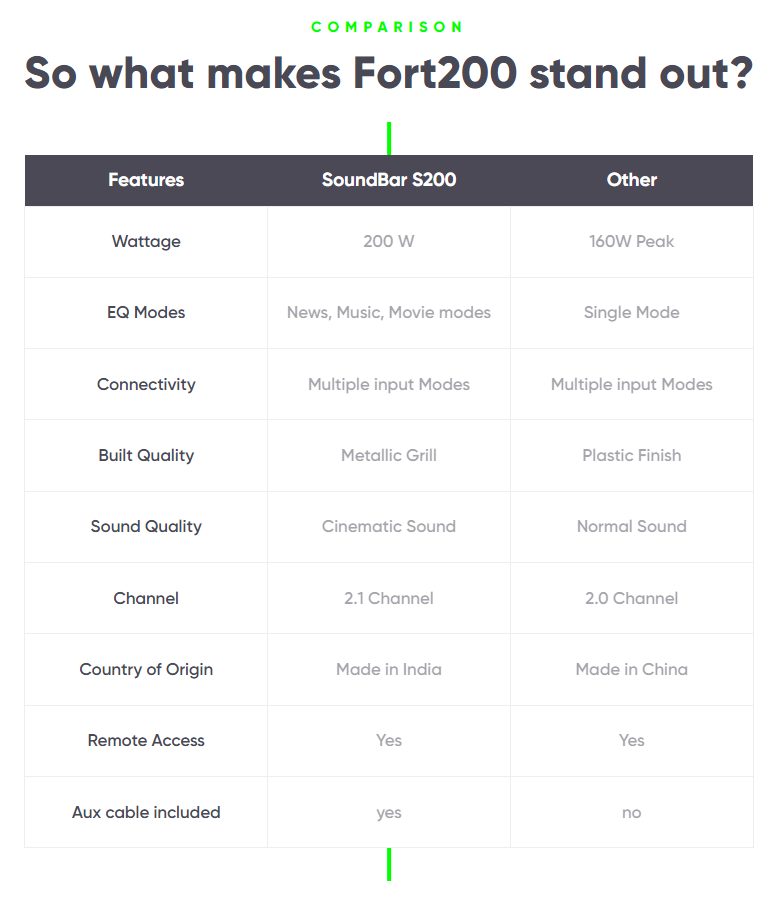Click the EQ Modes row label
This screenshot has width=772, height=898.
click(146, 312)
